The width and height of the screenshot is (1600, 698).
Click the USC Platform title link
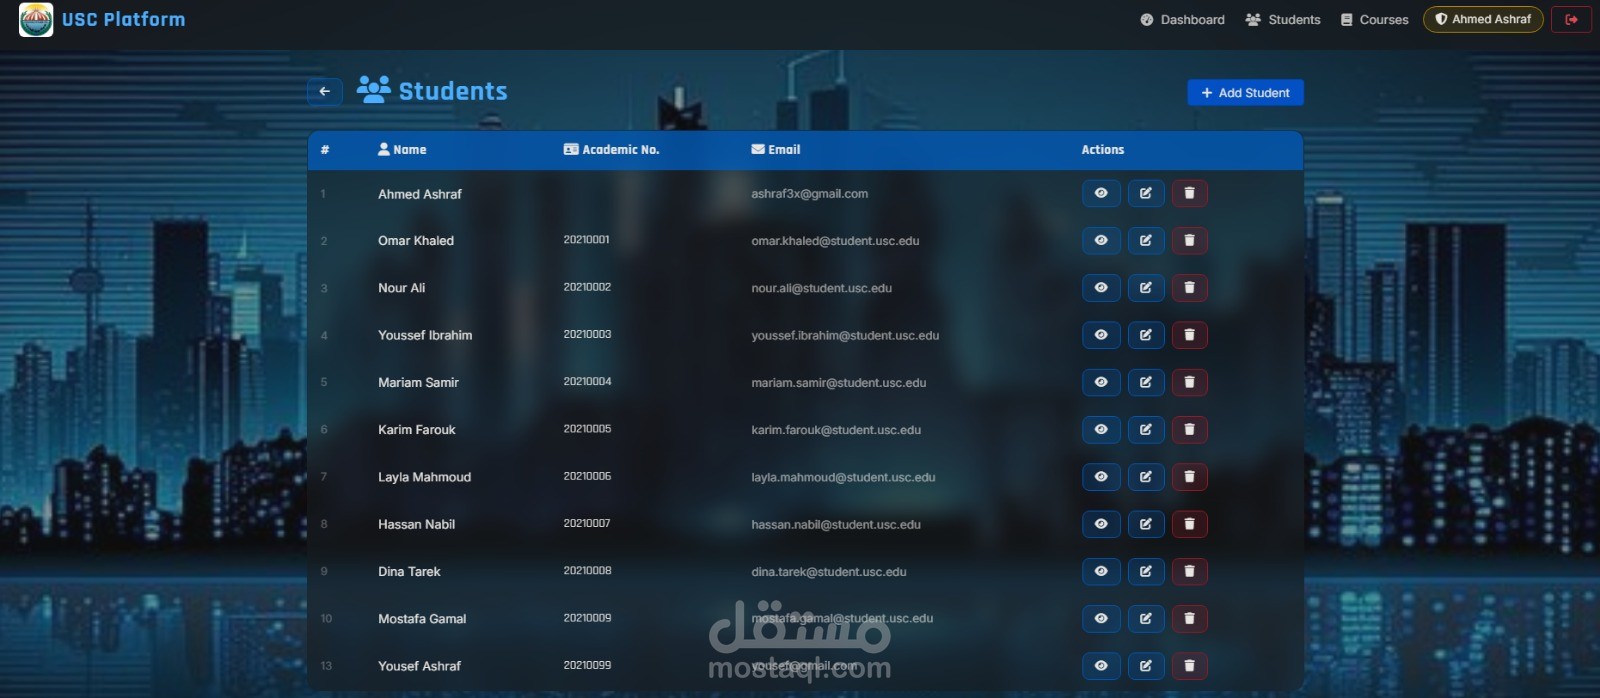coord(123,19)
